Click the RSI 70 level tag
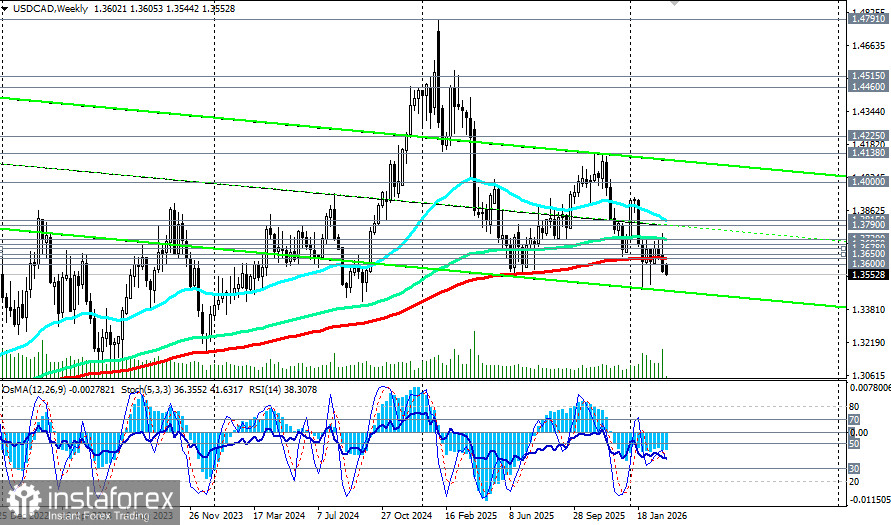The width and height of the screenshot is (891, 525). (x=853, y=419)
